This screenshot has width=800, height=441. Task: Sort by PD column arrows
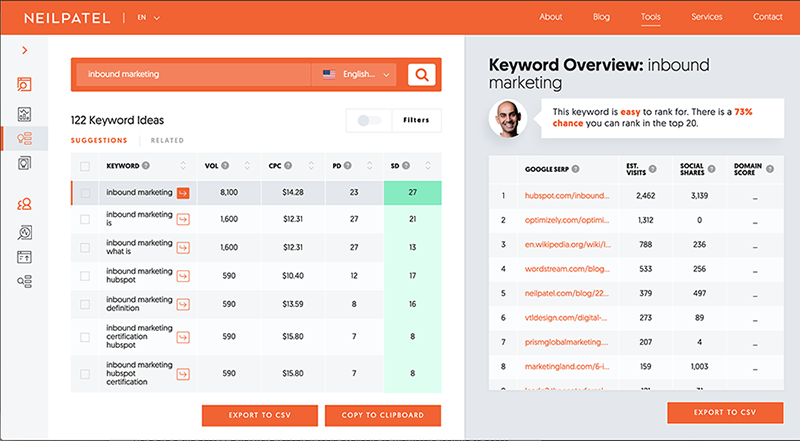(x=370, y=165)
